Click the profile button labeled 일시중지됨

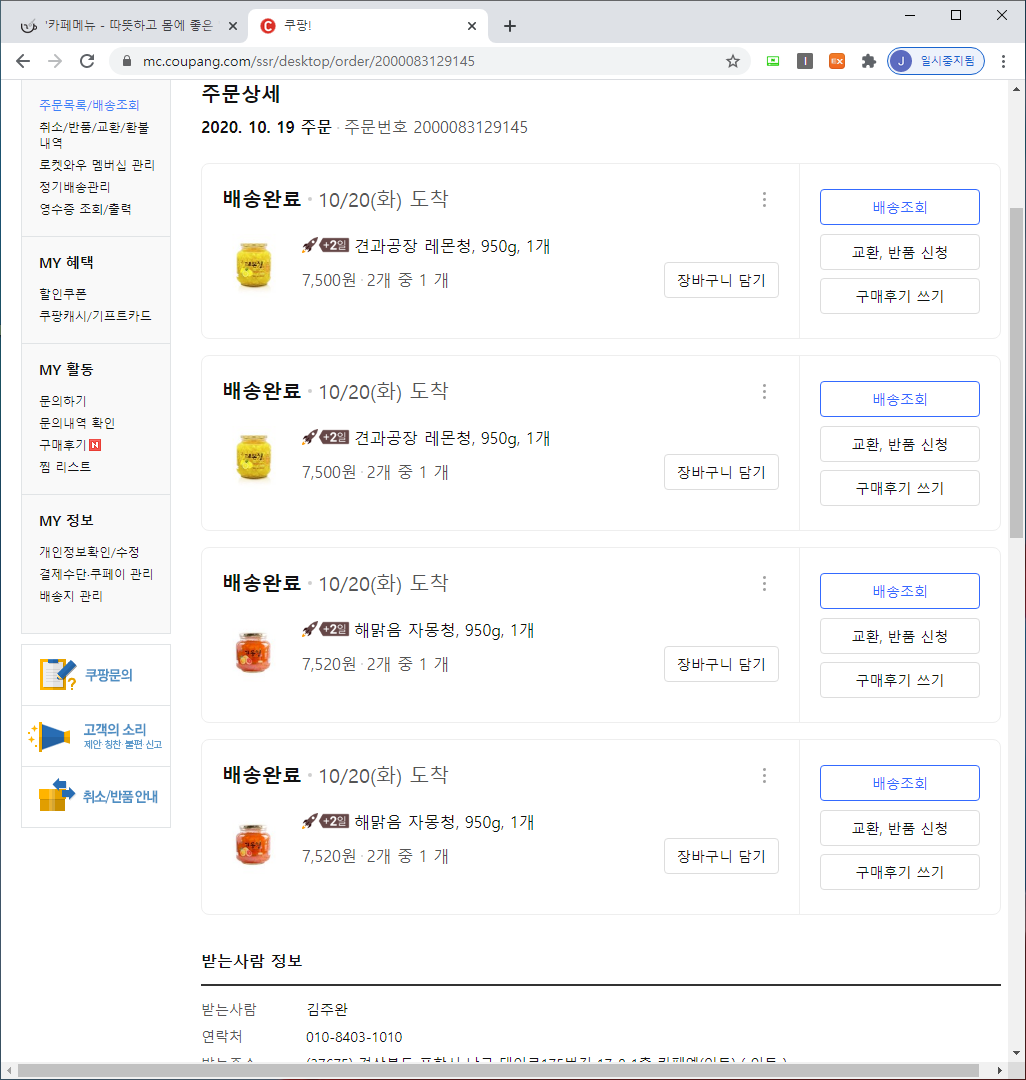(x=936, y=61)
